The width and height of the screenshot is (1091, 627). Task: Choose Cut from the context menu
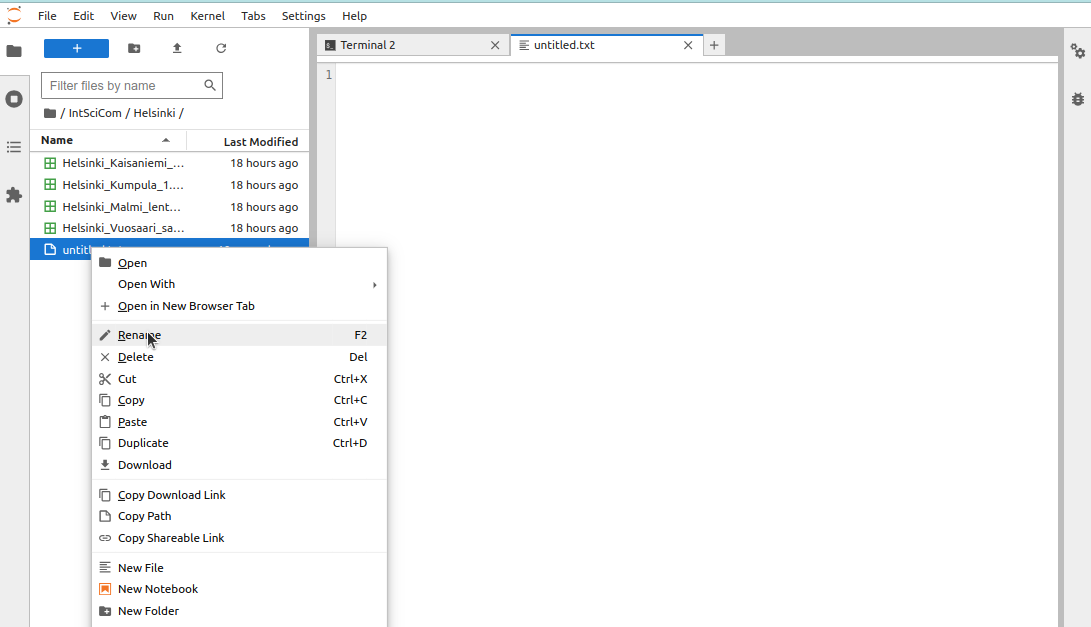(x=239, y=379)
